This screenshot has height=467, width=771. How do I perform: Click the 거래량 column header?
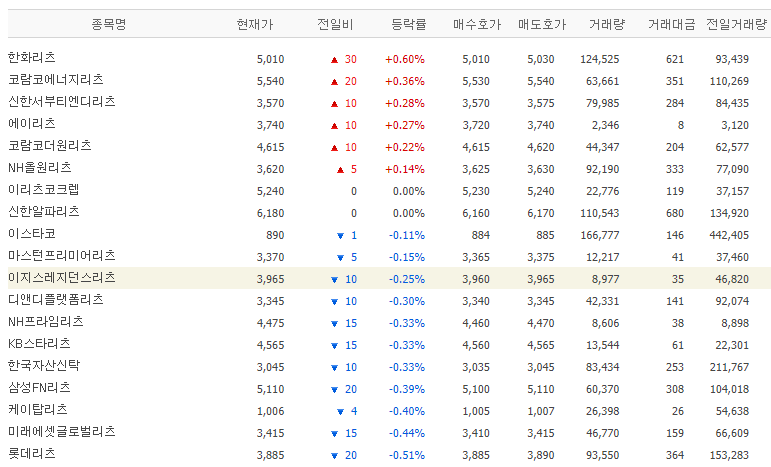[607, 24]
